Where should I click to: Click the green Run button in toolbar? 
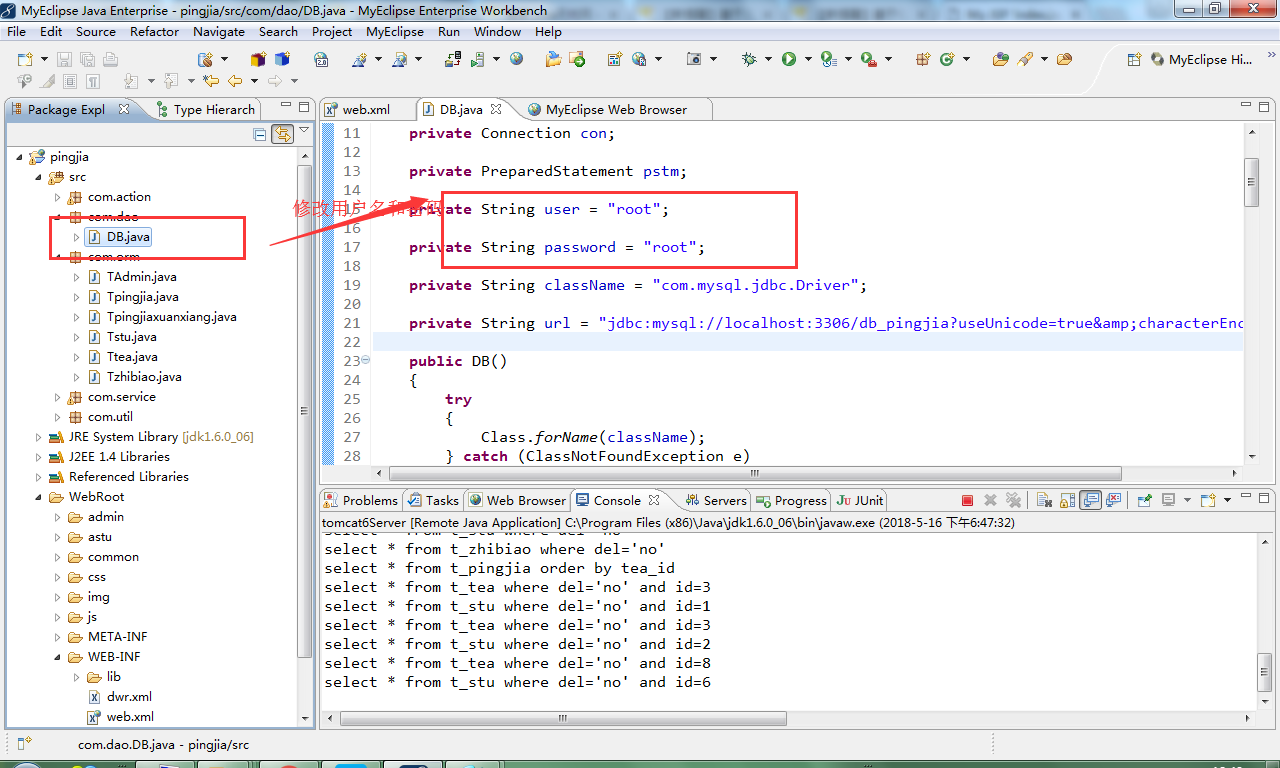[x=789, y=59]
